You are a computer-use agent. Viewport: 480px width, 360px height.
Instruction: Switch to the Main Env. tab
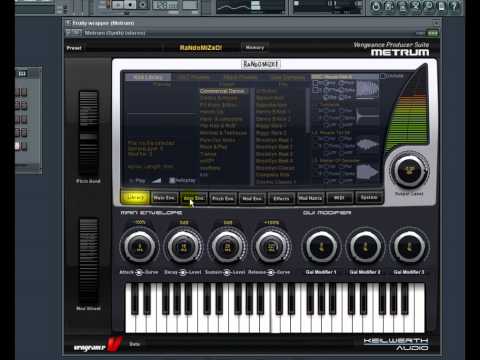coord(164,198)
